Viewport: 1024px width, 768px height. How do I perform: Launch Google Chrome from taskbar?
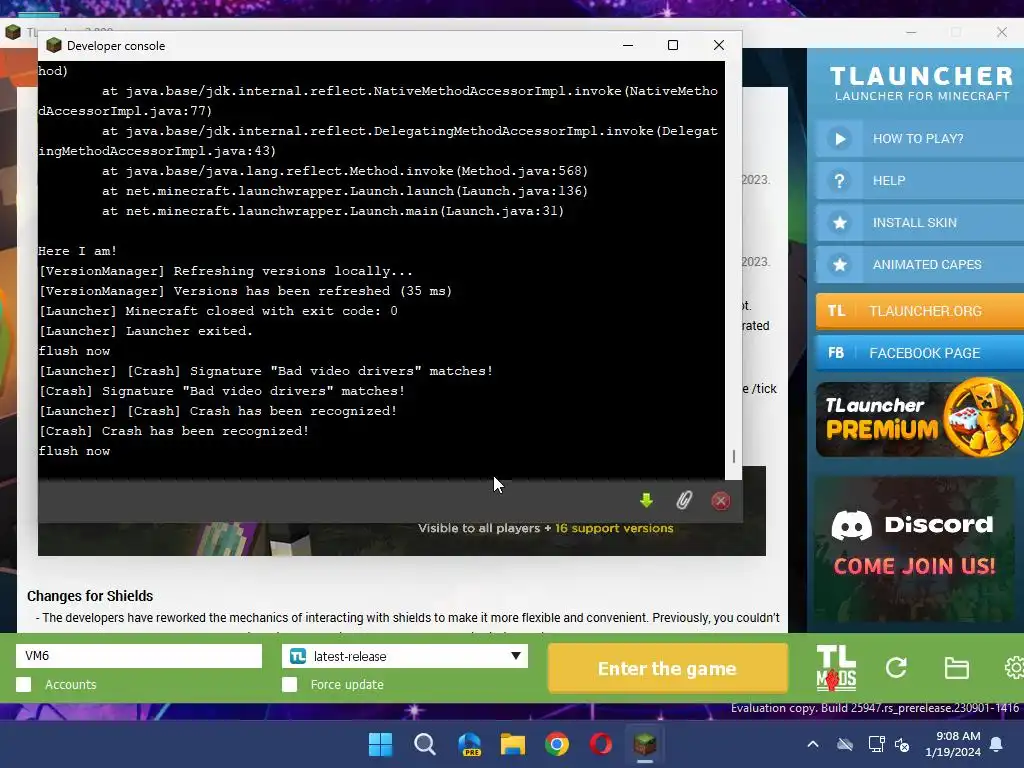click(556, 744)
